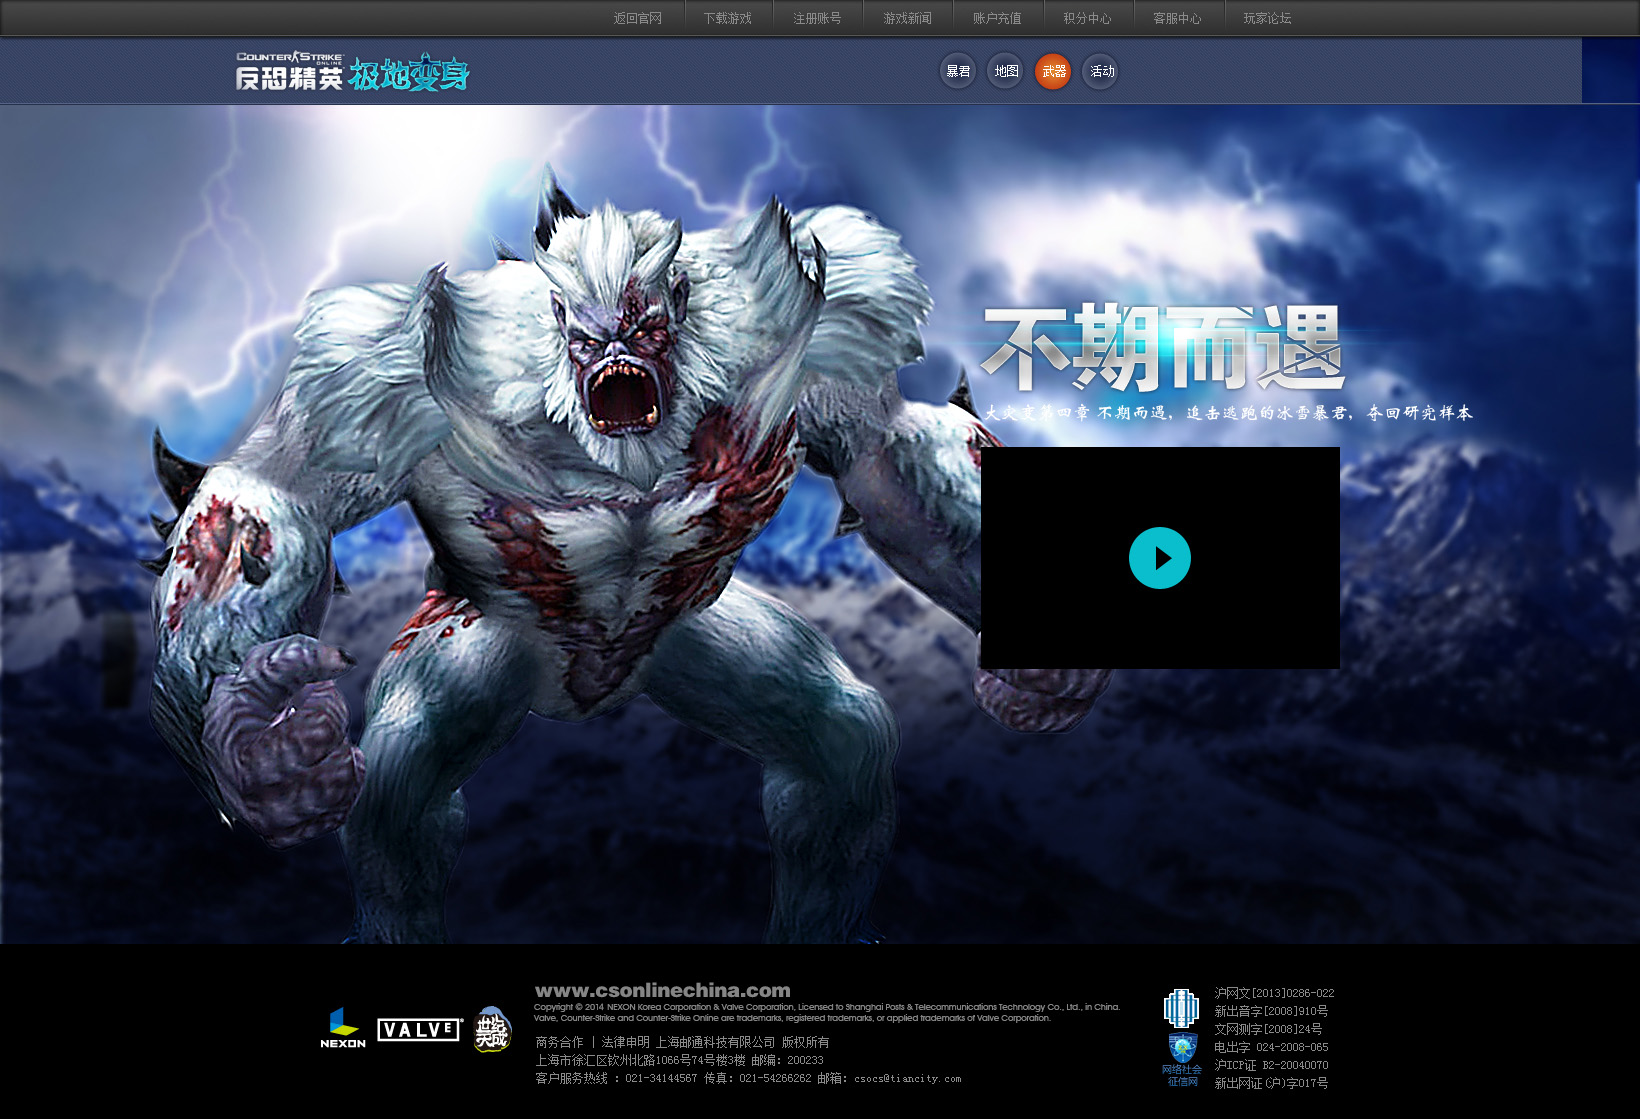
Task: Click the 商务合作 footer link
Action: coord(559,1042)
